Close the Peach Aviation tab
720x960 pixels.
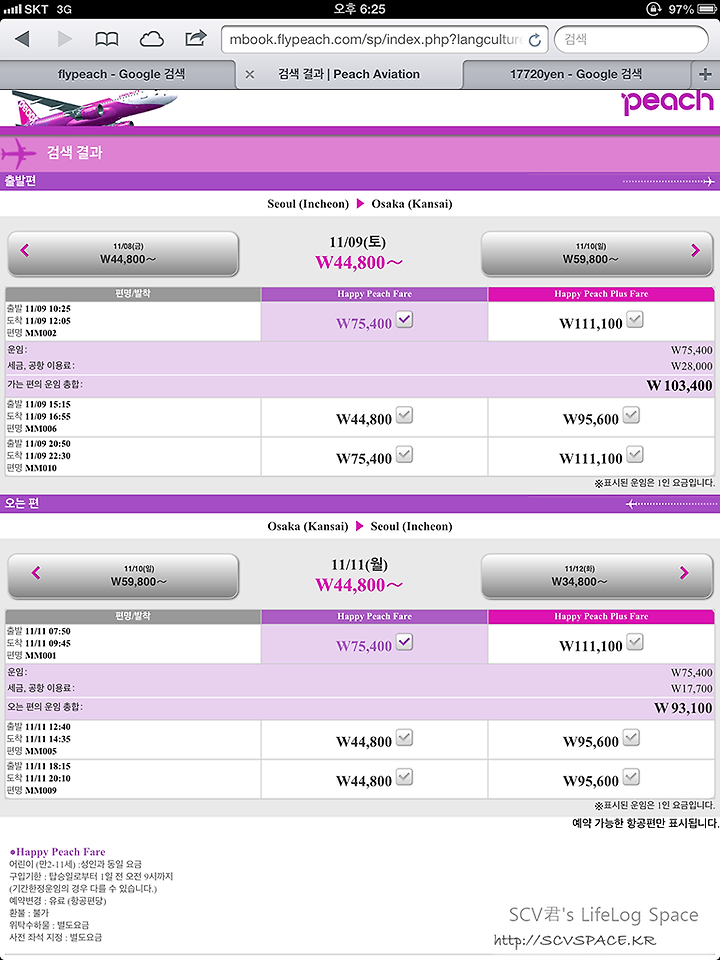249,74
